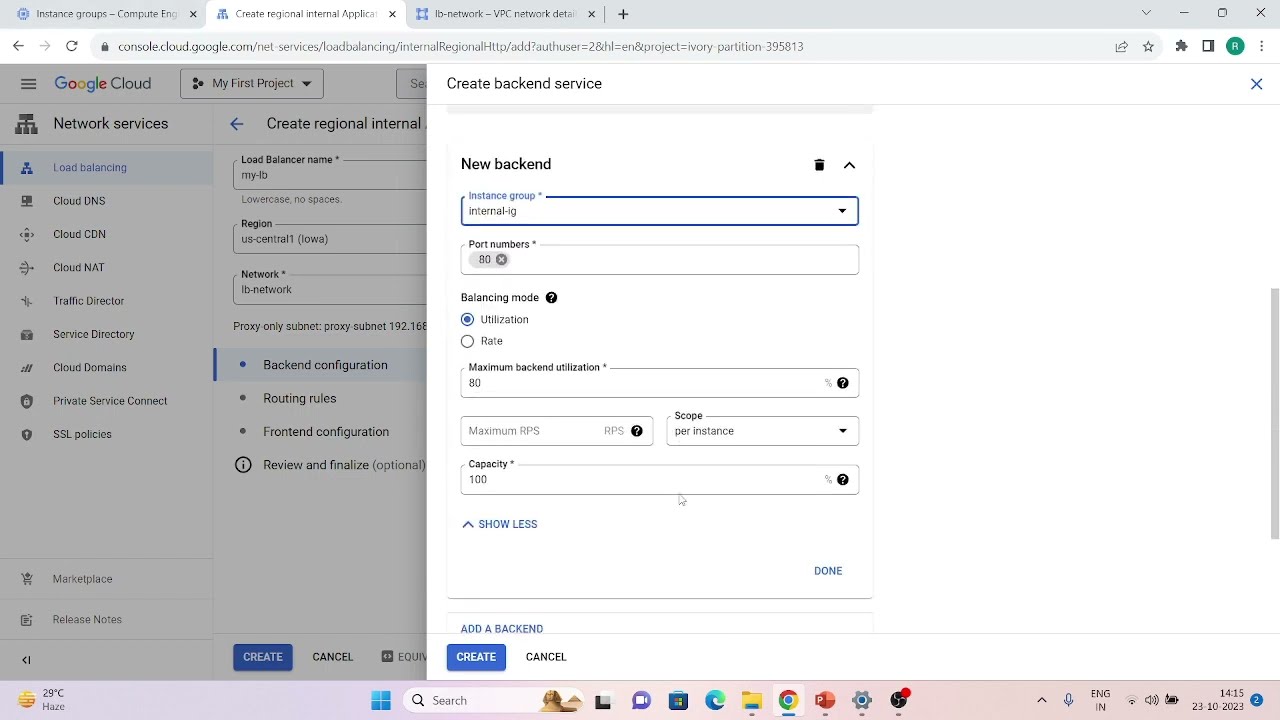
Task: Open Traffic Director sidebar item
Action: pyautogui.click(x=88, y=301)
